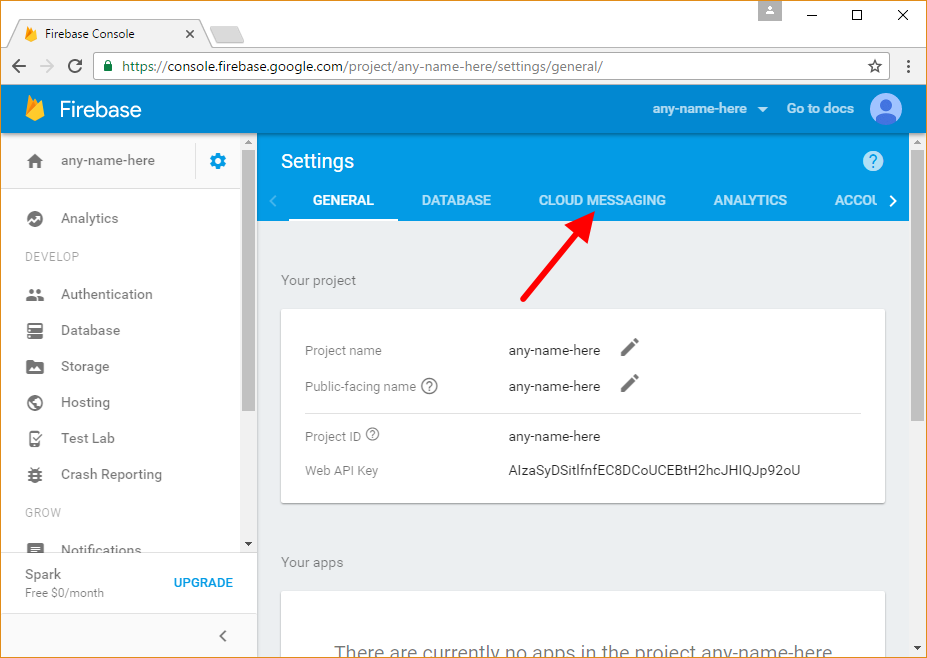Open the Analytics sidebar icon
Viewport: 927px width, 658px height.
click(35, 219)
